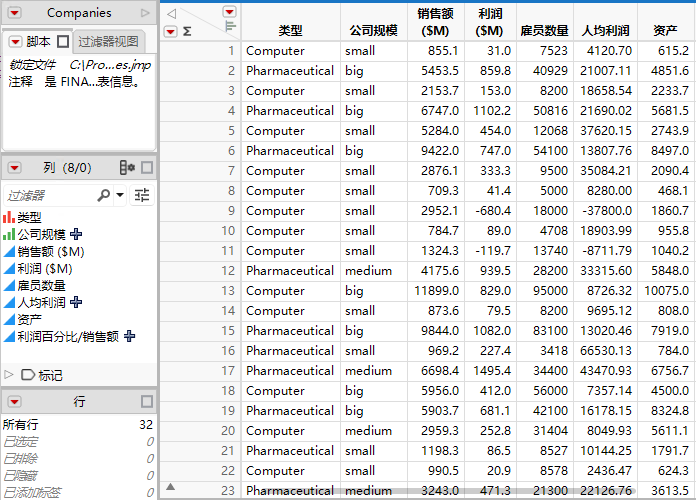Select the 销售额 ($M) column header

pos(435,22)
